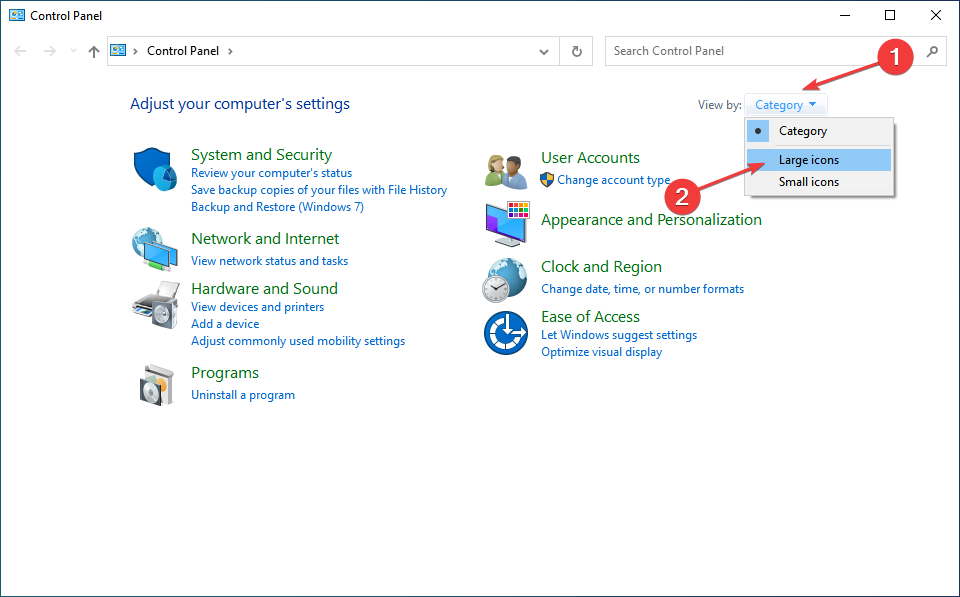This screenshot has width=960, height=597.
Task: Expand the View by Category dropdown
Action: pos(786,105)
